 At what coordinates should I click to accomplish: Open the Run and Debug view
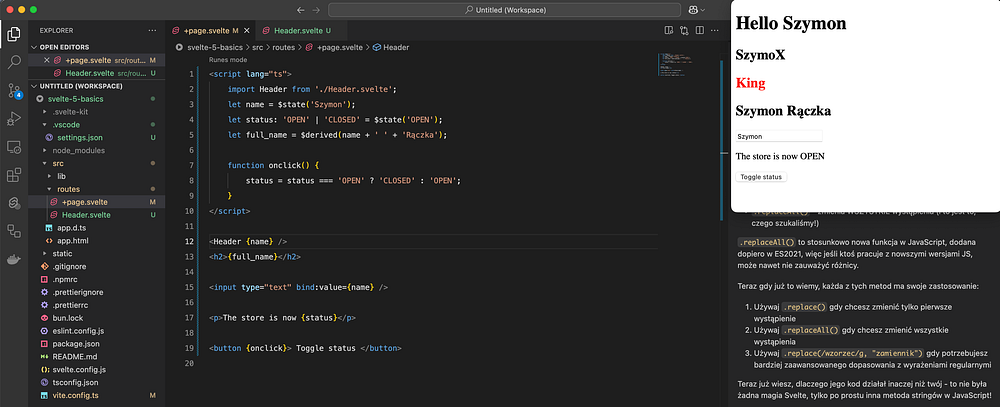(x=14, y=119)
